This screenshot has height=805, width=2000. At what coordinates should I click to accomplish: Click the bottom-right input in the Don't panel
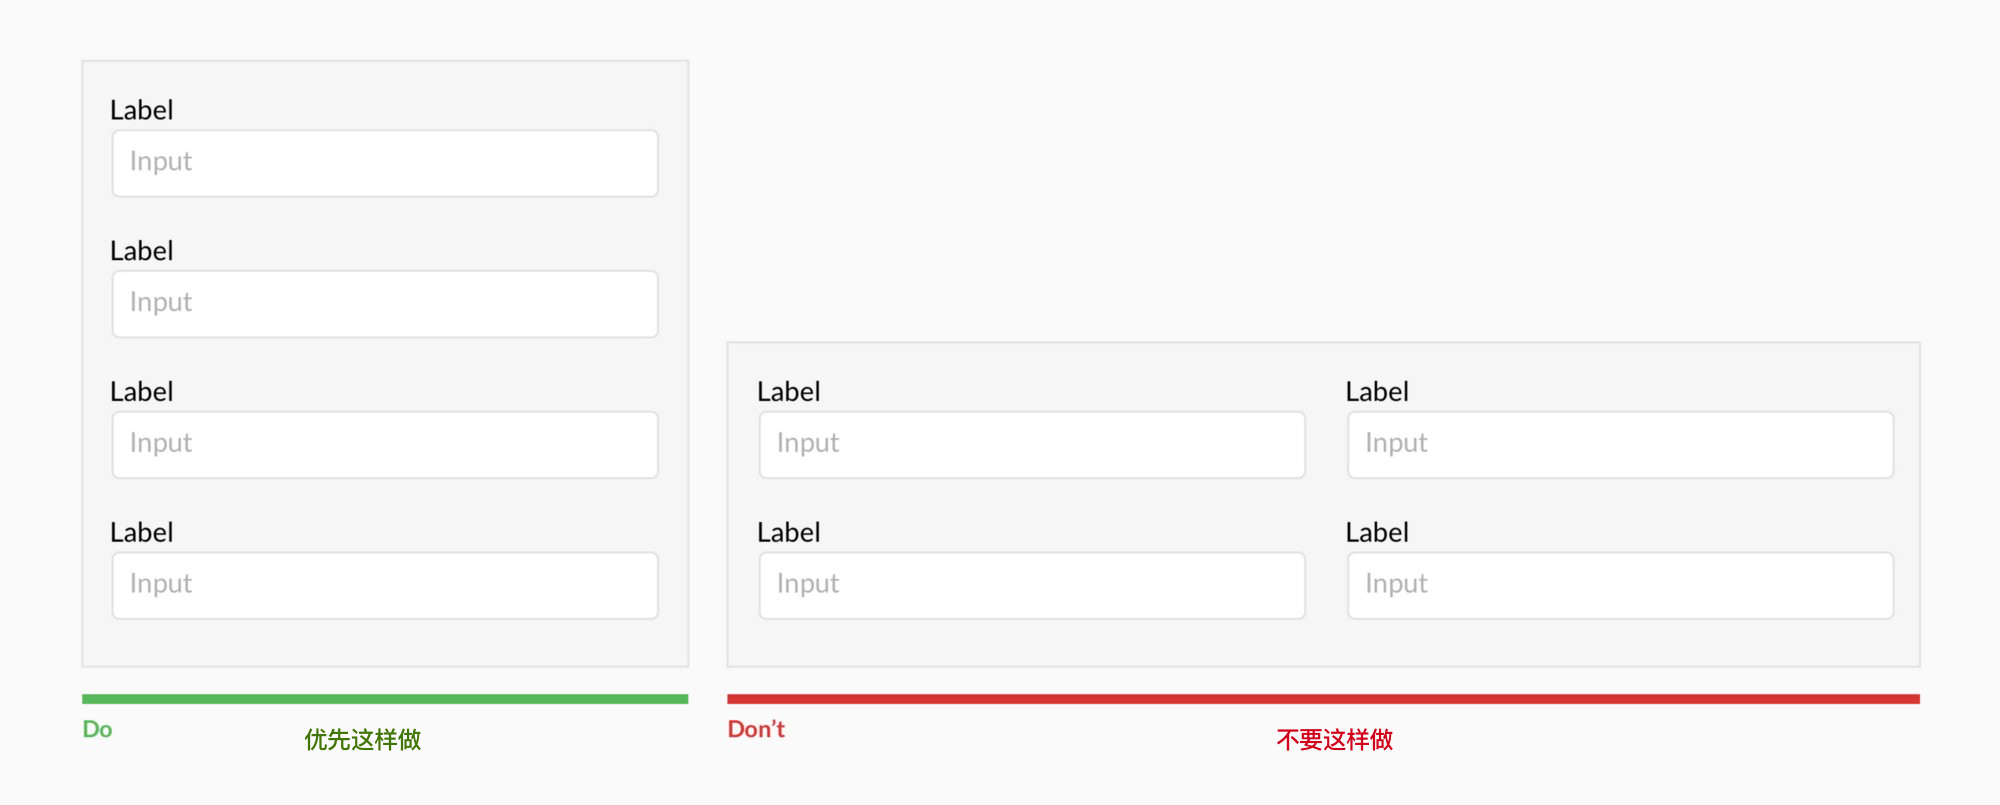click(1620, 586)
